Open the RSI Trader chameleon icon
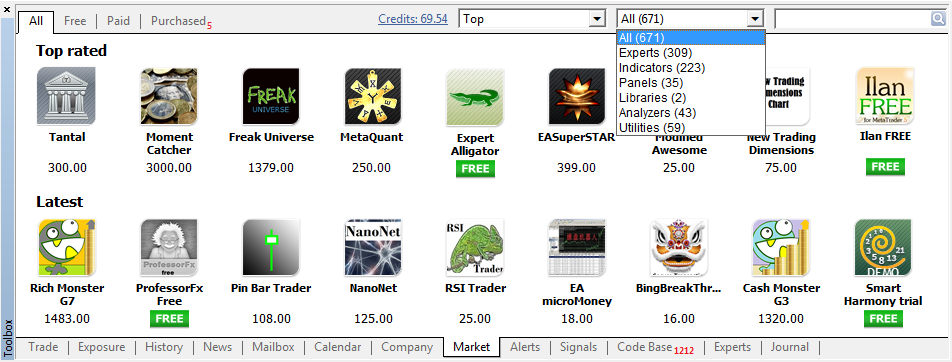 pyautogui.click(x=475, y=247)
